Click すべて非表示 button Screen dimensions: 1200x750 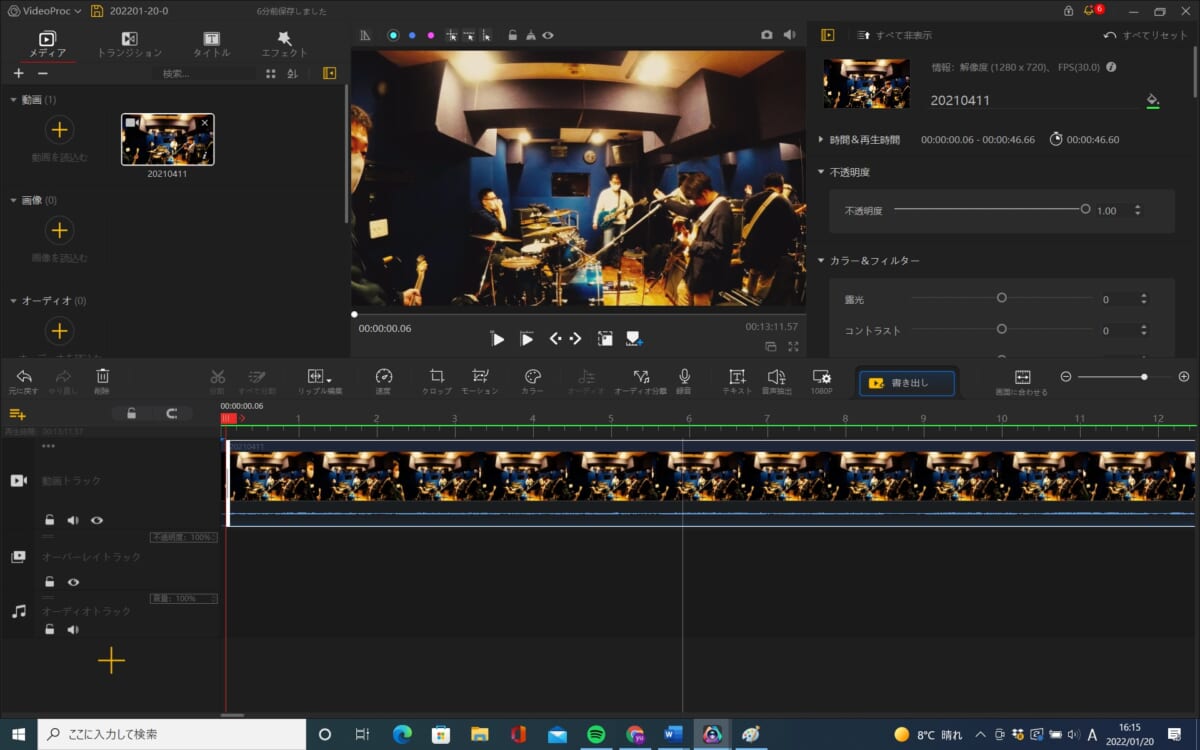894,35
